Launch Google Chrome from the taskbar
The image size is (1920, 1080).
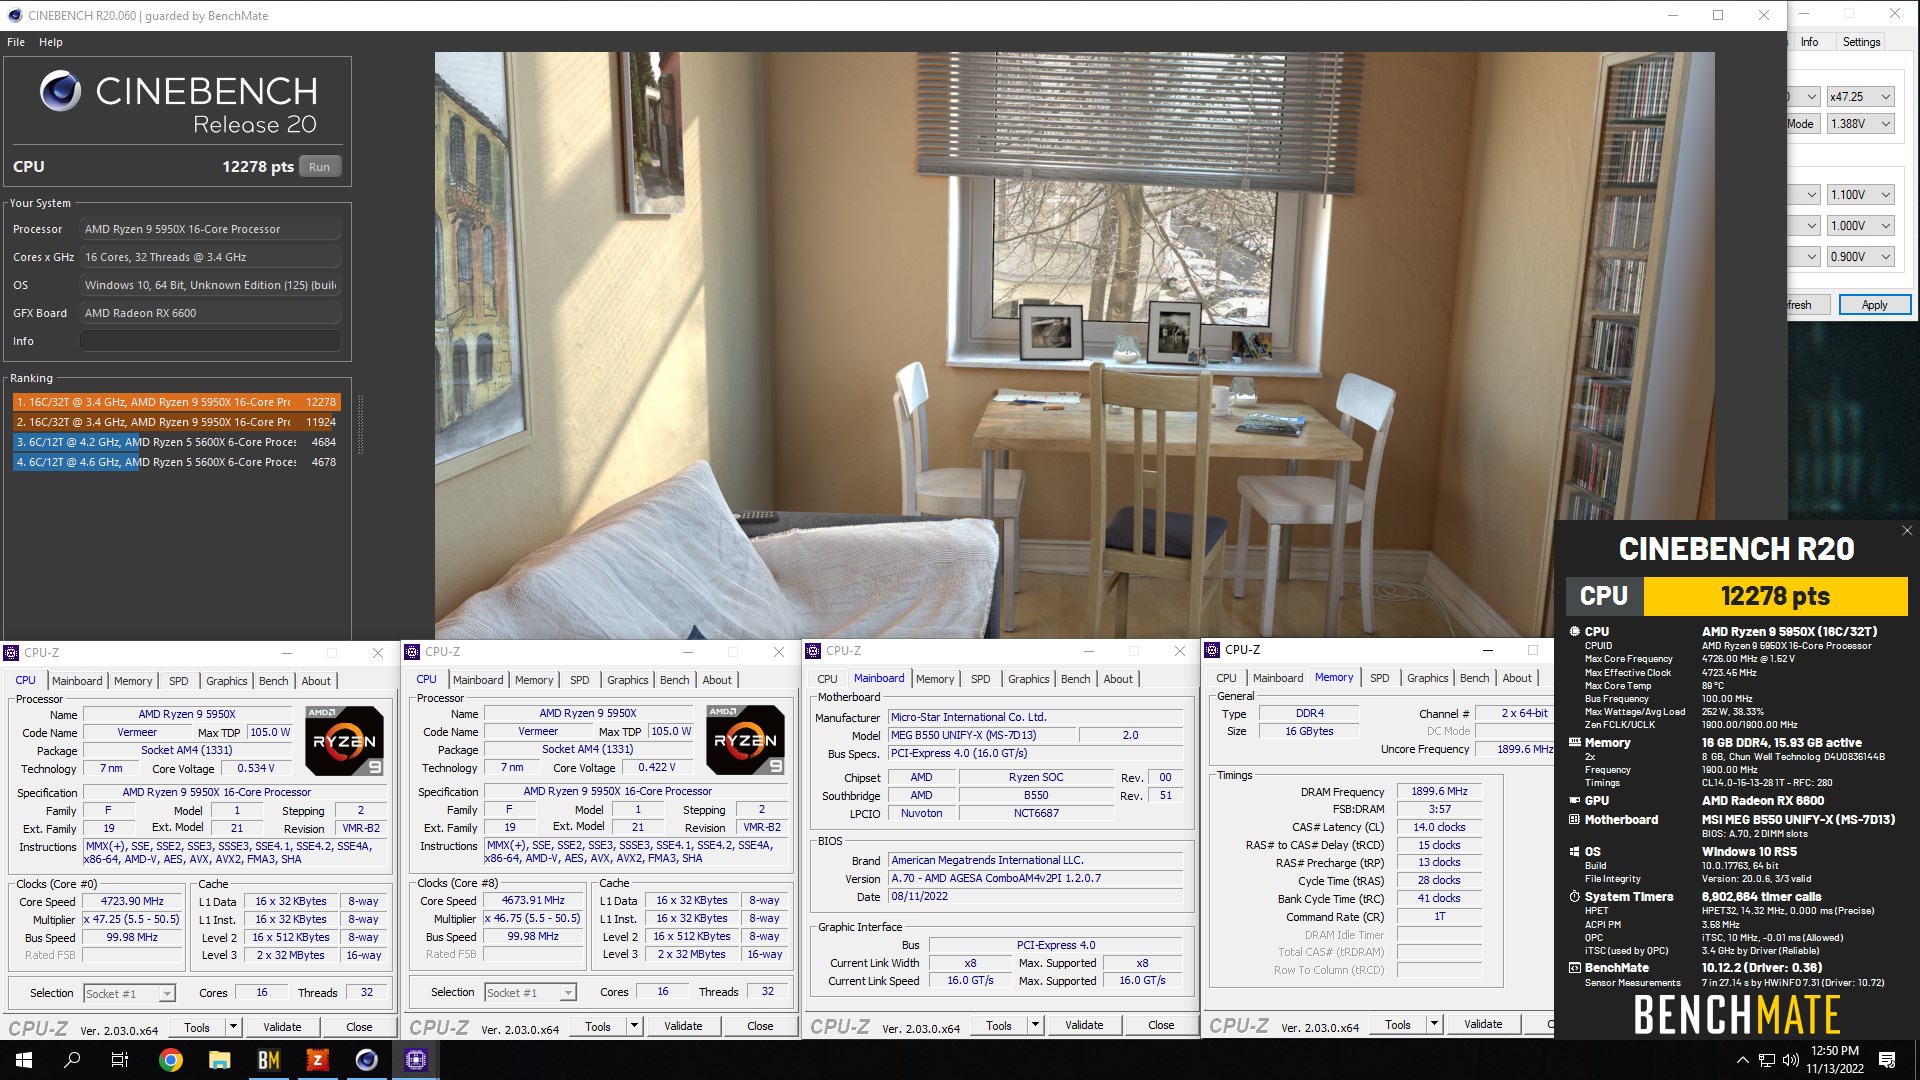point(171,1060)
